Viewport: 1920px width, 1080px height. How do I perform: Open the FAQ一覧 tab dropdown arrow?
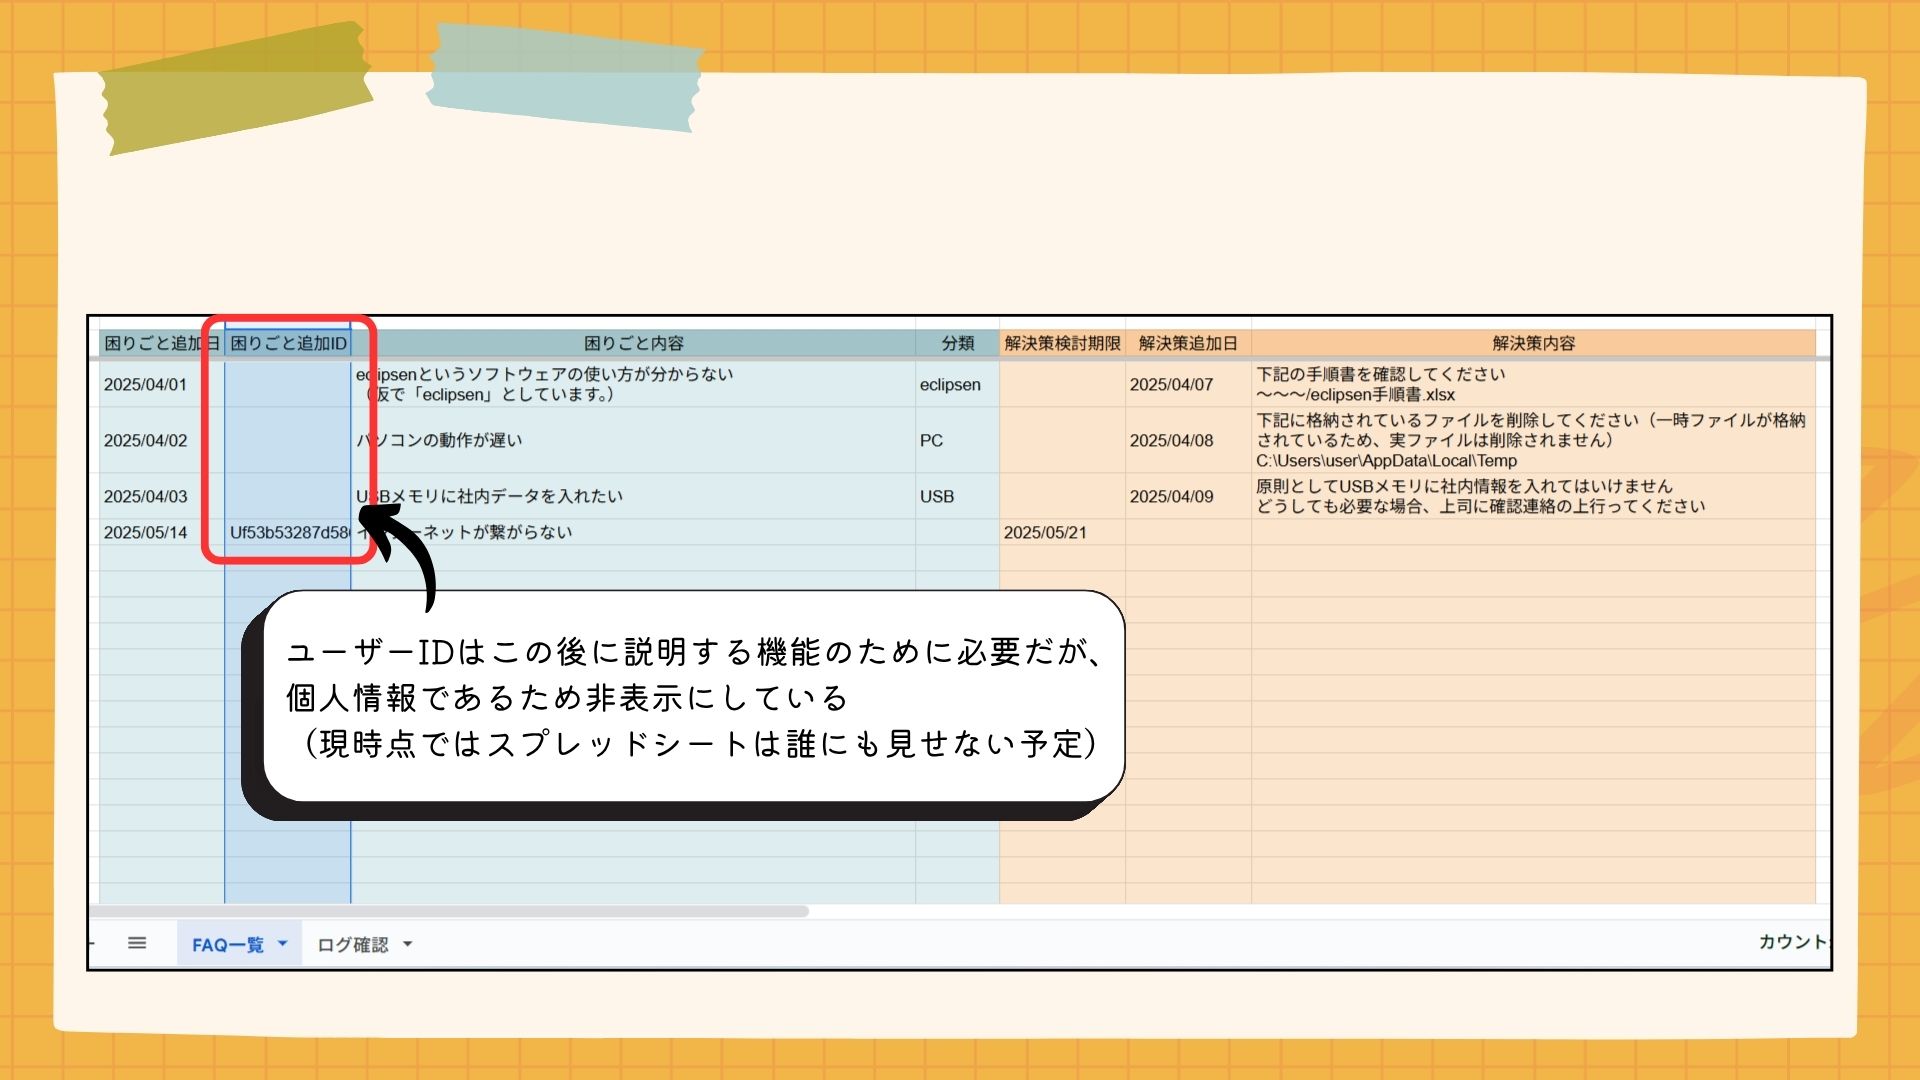click(282, 943)
